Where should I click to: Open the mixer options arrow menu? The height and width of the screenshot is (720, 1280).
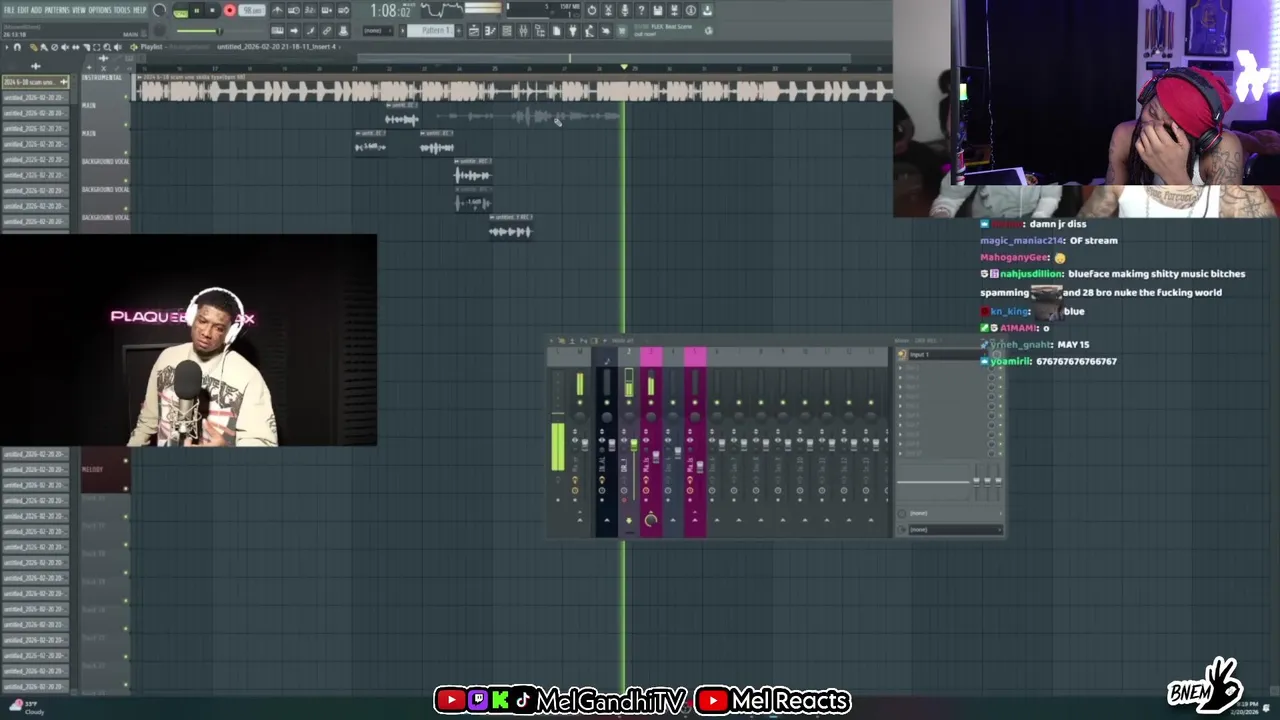551,341
